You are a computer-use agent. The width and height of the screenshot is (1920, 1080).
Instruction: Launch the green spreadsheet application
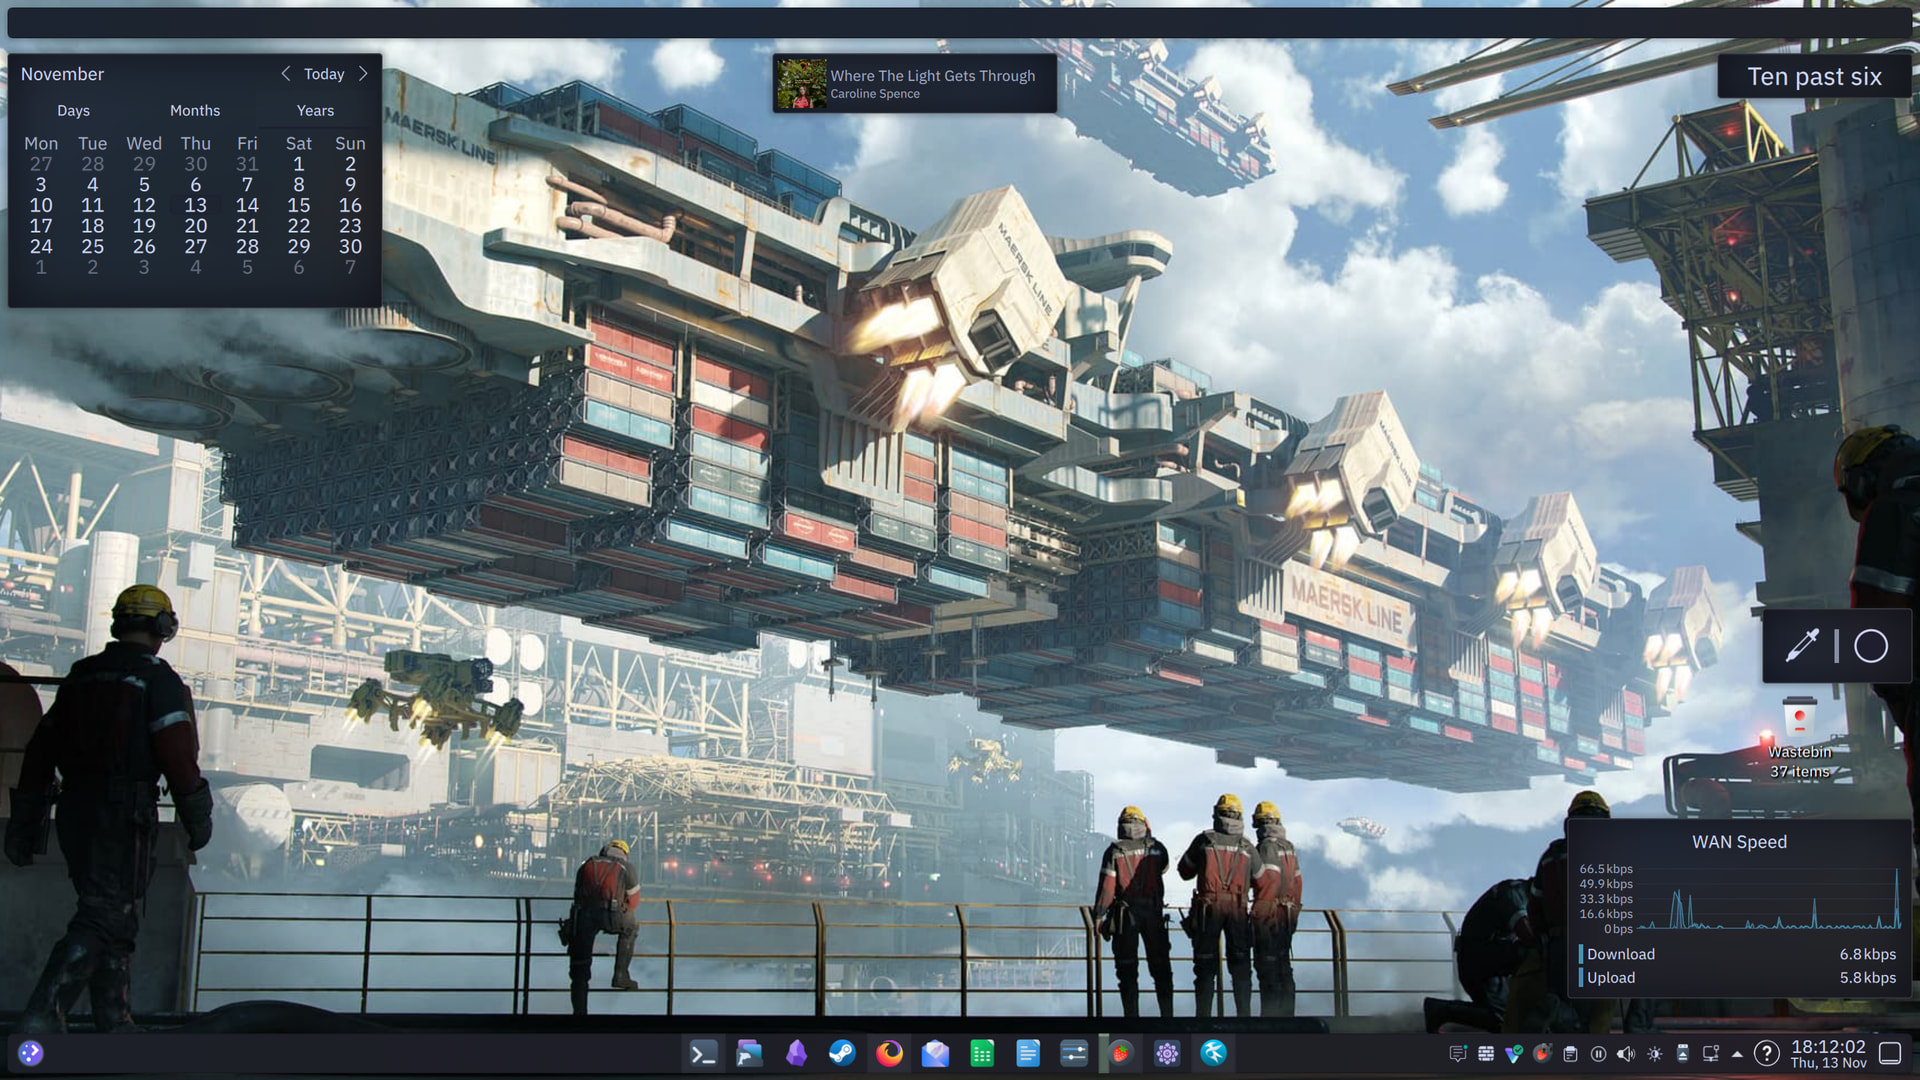coord(982,1053)
